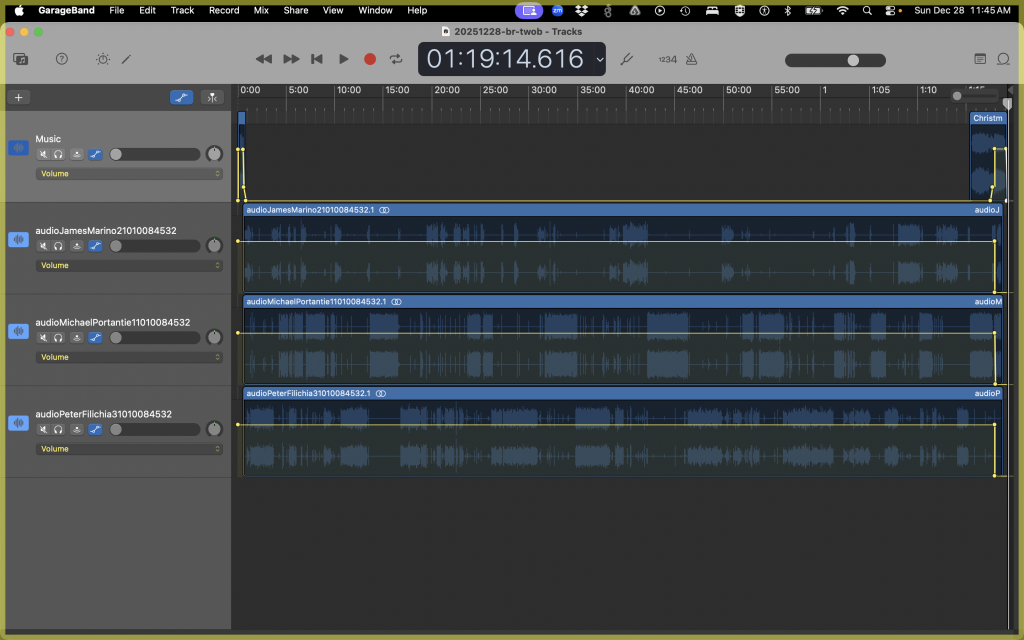
Task: Add a new track with plus button
Action: click(x=18, y=97)
